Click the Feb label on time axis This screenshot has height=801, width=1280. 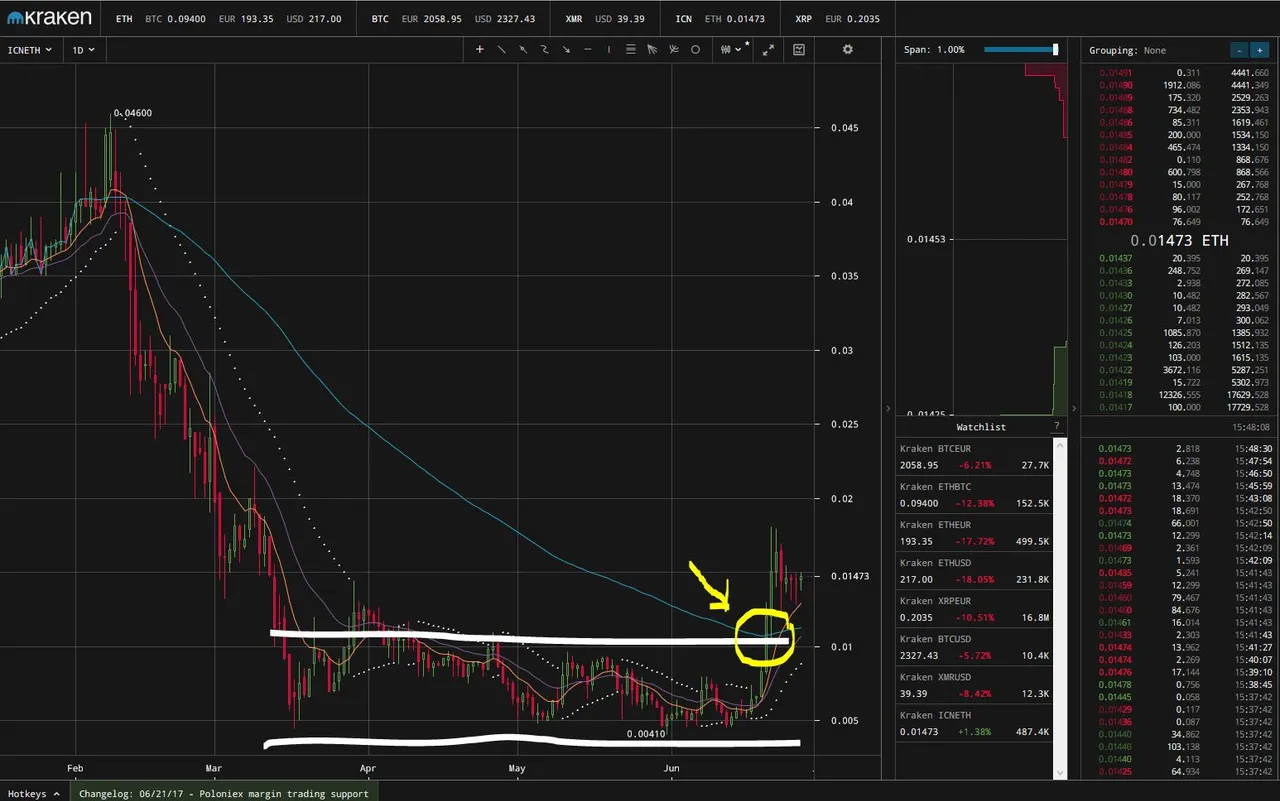[x=75, y=768]
